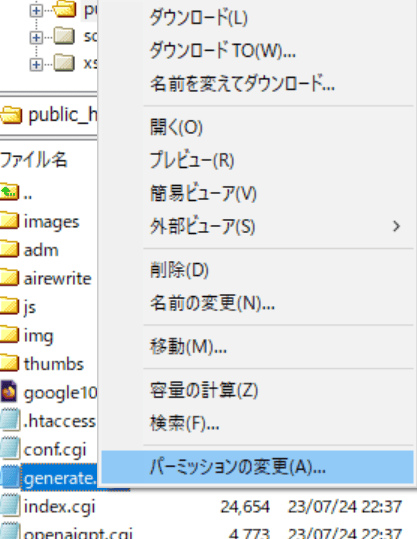Click the images folder icon
This screenshot has height=539, width=417.
pyautogui.click(x=9, y=221)
